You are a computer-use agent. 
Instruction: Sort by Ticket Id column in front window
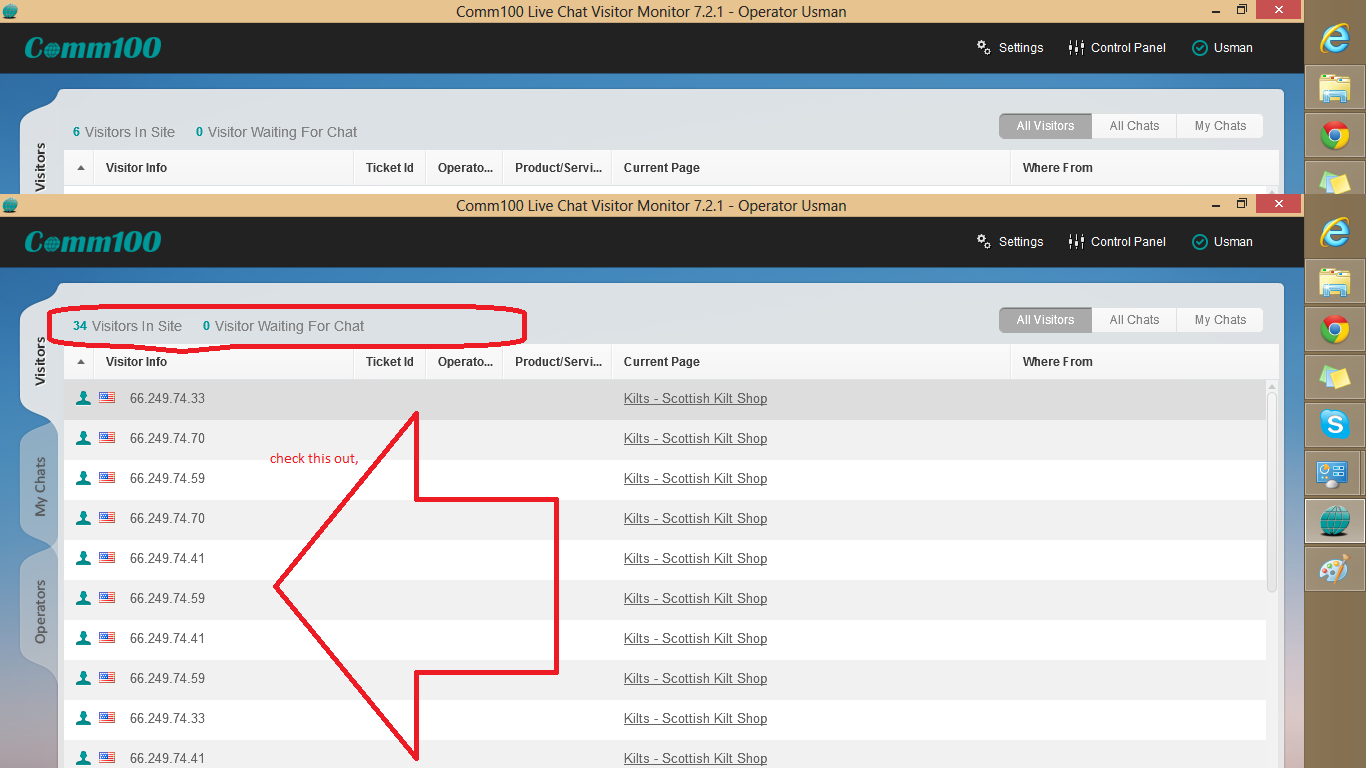(x=390, y=362)
